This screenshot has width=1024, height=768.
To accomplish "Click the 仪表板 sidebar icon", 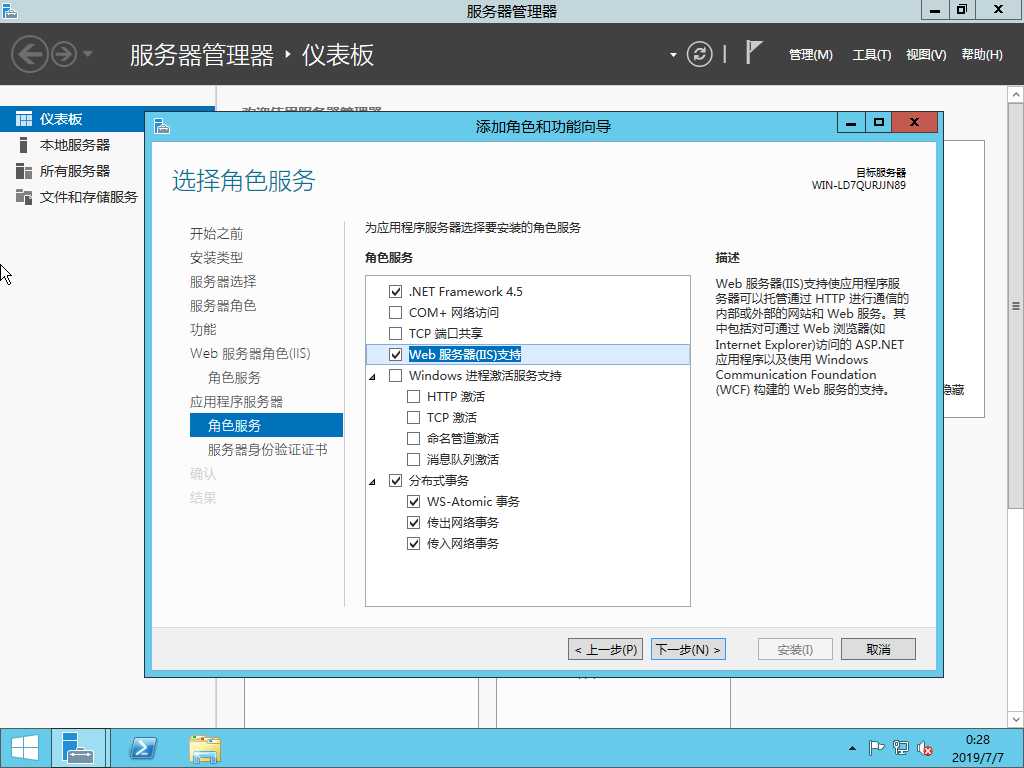I will pos(24,119).
